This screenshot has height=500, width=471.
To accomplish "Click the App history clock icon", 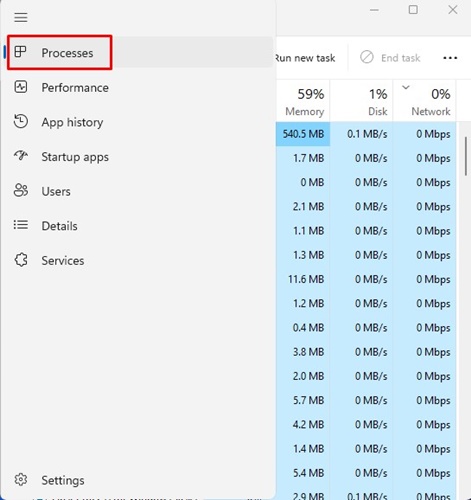I will click(x=21, y=121).
